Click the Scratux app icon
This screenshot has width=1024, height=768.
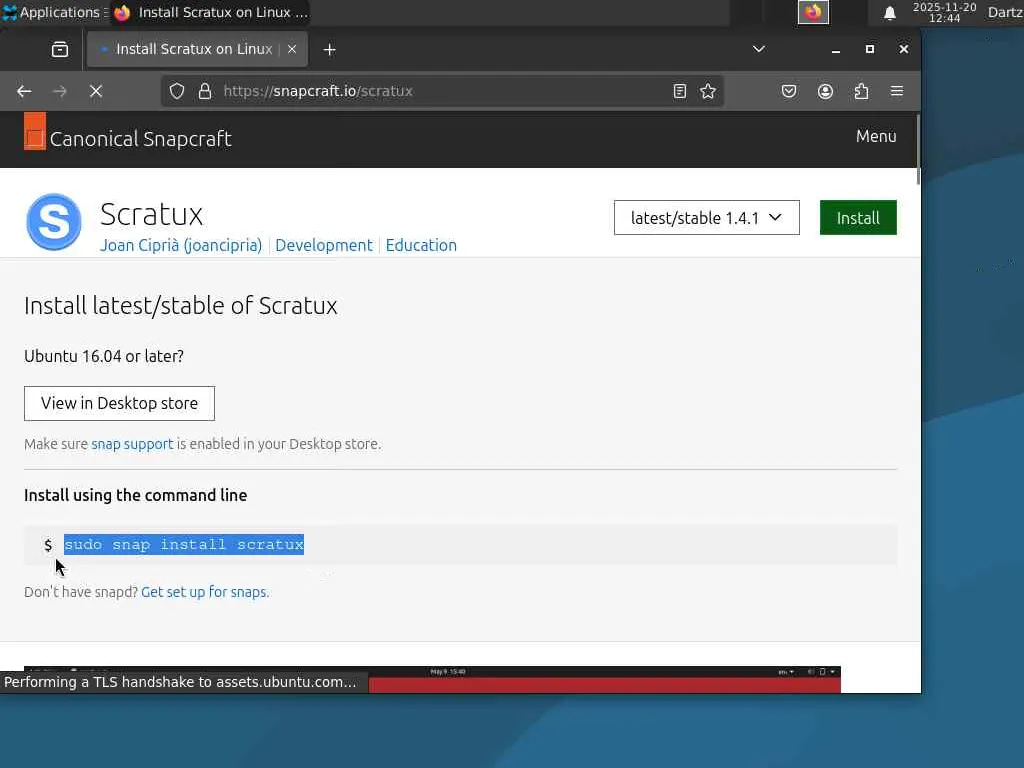54,222
